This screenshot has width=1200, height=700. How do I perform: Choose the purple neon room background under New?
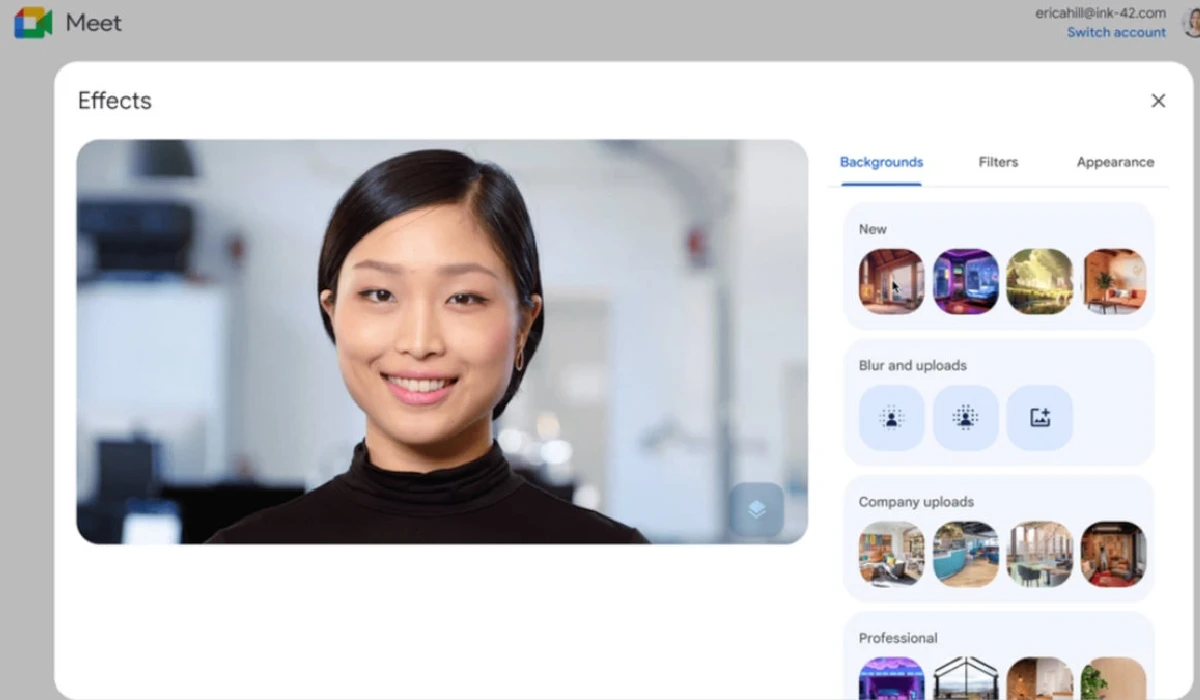click(965, 282)
